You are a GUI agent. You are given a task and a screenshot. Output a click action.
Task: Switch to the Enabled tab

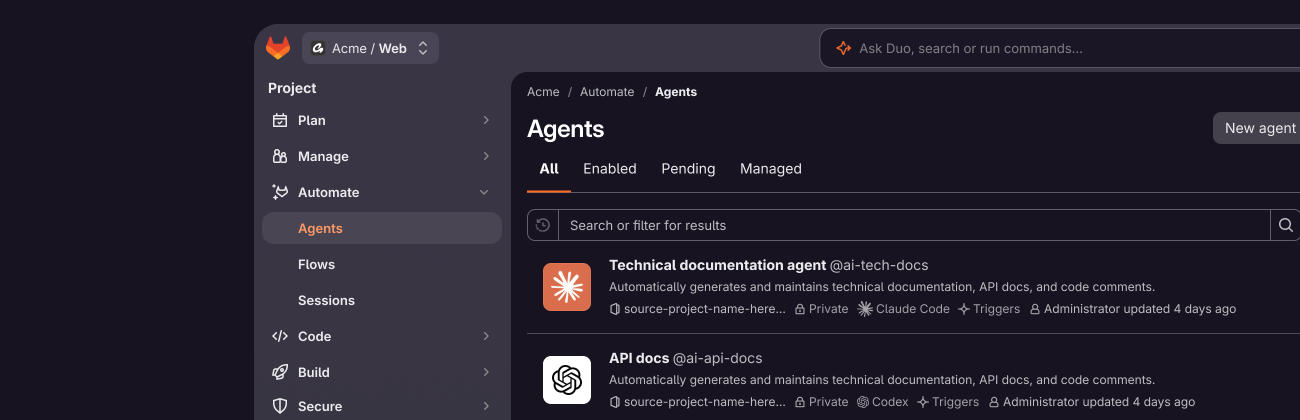(610, 169)
